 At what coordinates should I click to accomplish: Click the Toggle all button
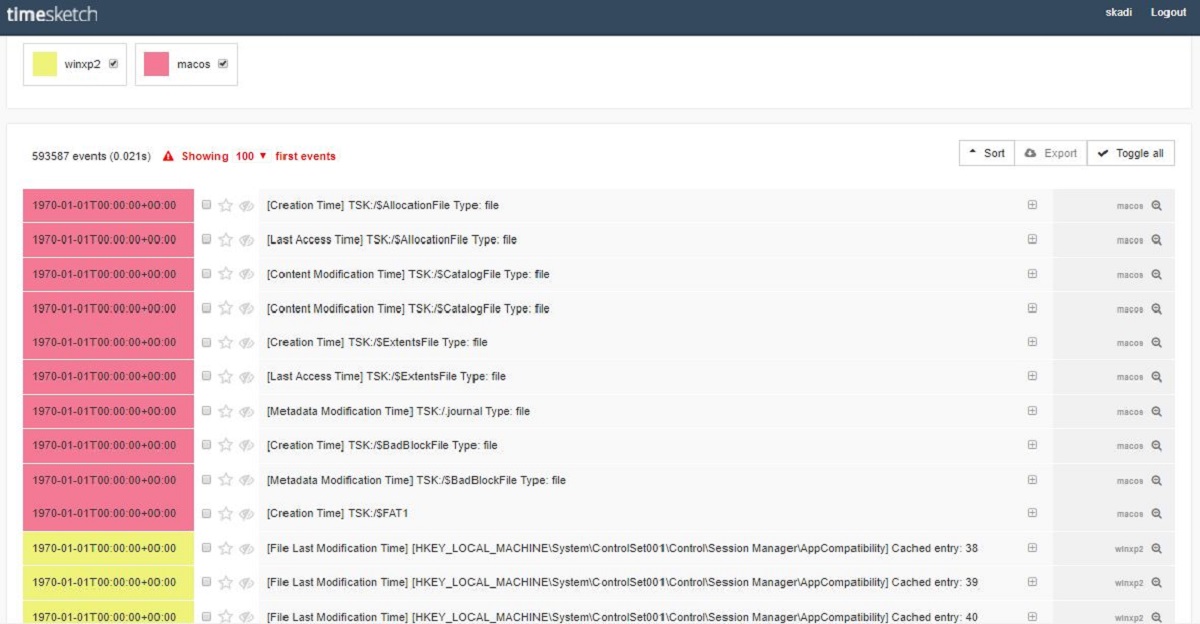[1131, 153]
